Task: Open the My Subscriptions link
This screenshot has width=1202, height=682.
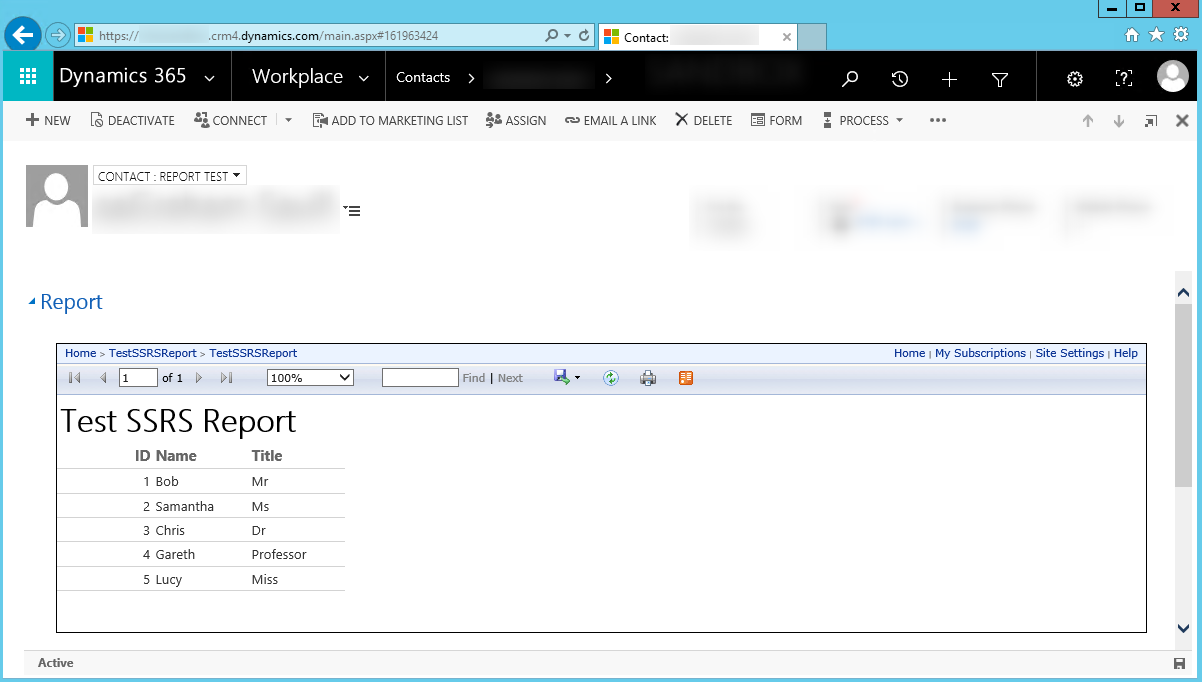Action: click(x=979, y=353)
